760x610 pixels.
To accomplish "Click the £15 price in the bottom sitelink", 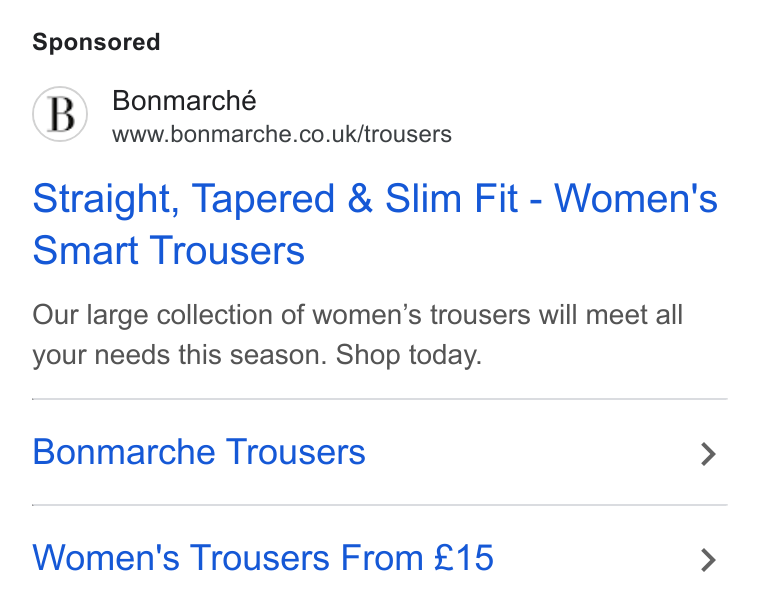I will click(463, 558).
